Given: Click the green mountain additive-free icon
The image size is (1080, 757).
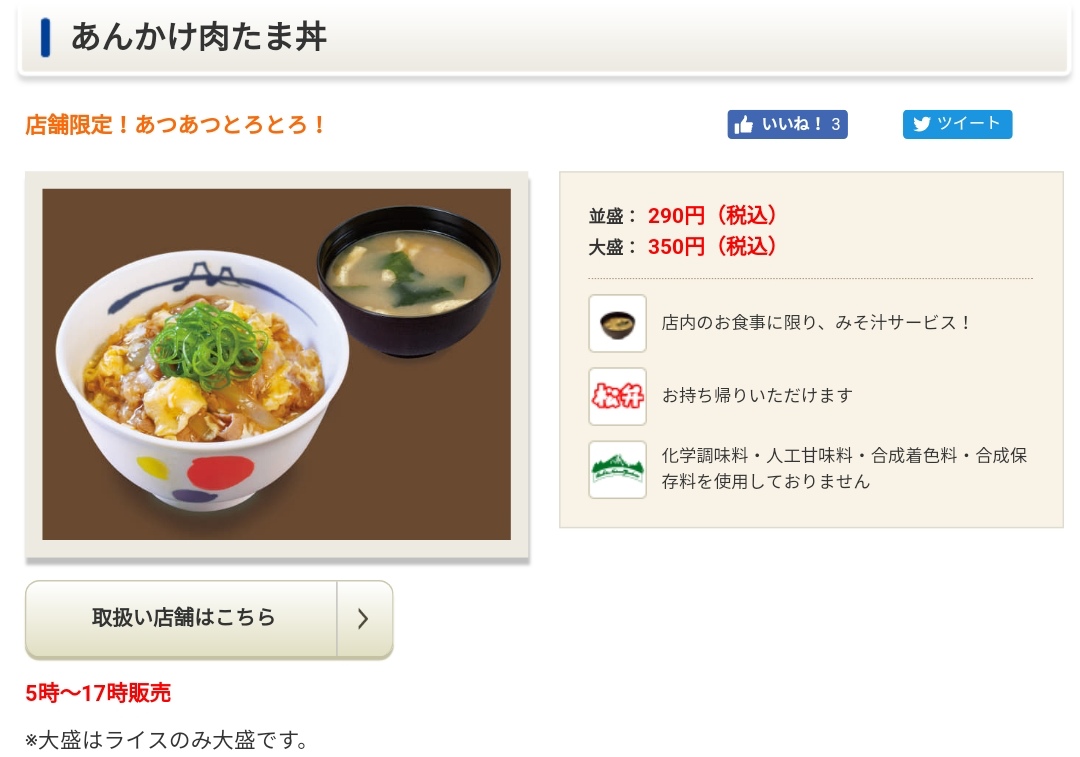Looking at the screenshot, I should (x=617, y=469).
